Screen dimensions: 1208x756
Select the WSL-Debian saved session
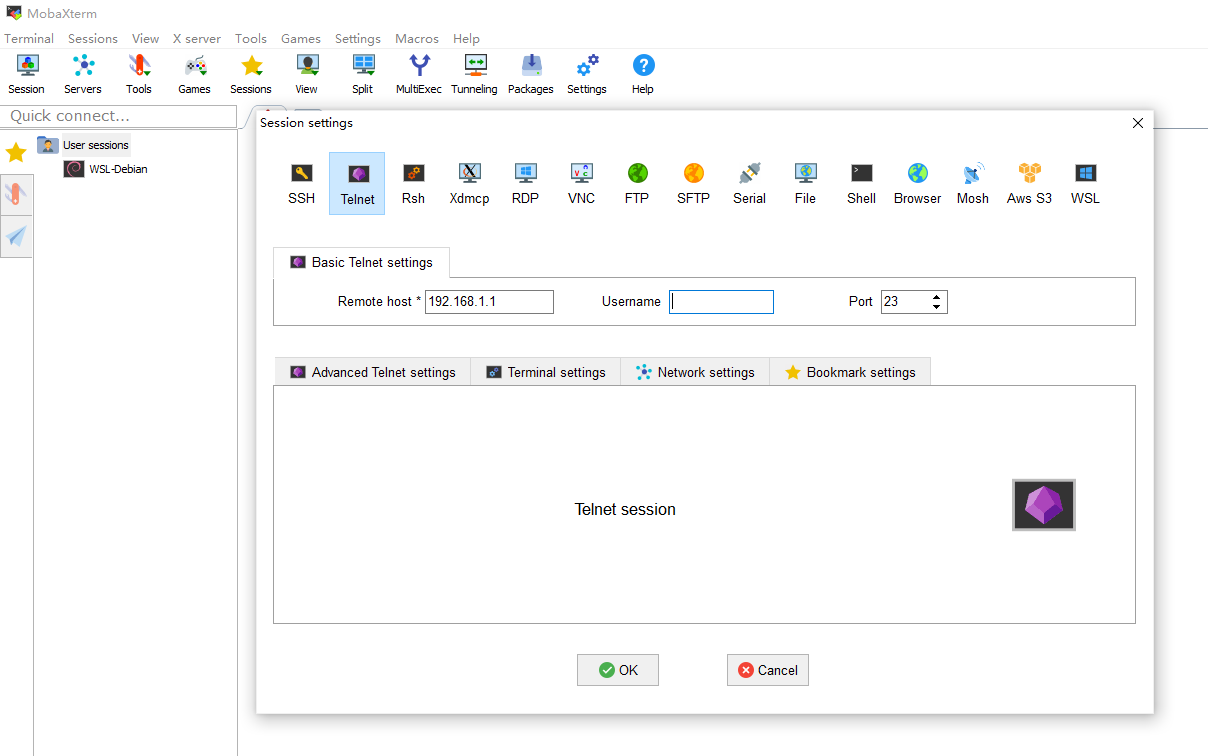117,169
